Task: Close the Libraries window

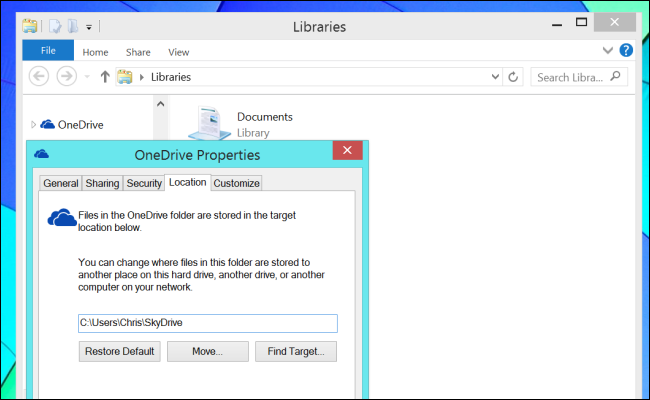Action: pos(614,22)
